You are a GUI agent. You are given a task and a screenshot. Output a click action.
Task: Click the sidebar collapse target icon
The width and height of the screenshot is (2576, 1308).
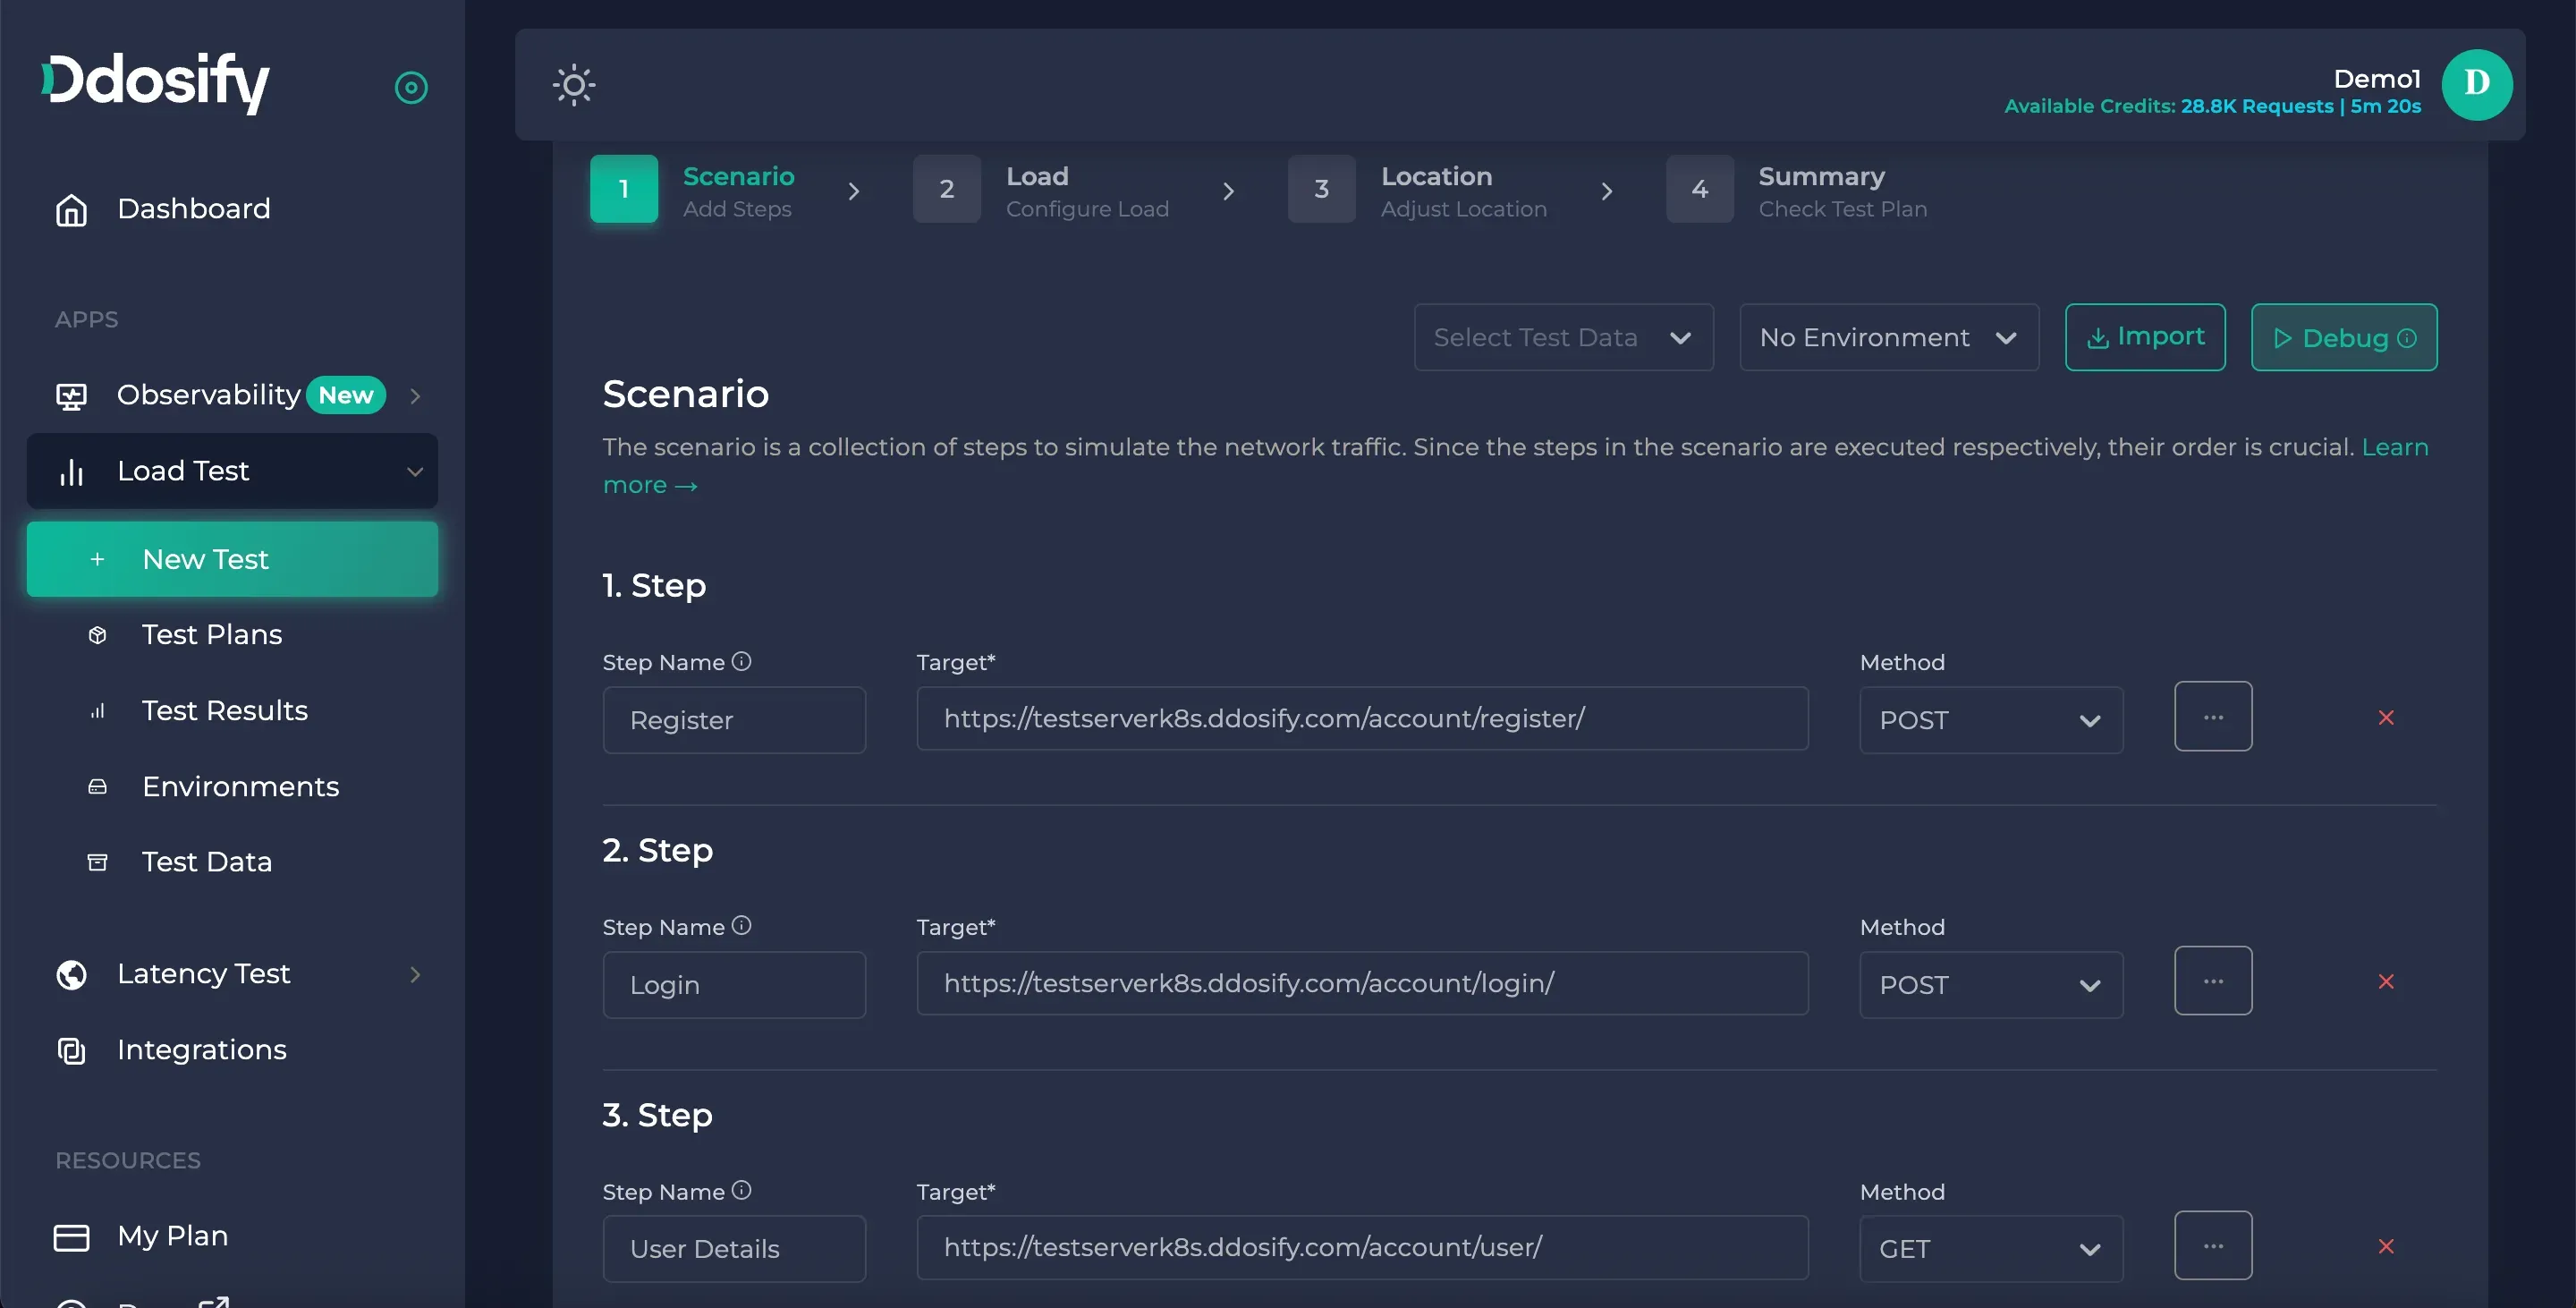(x=411, y=88)
